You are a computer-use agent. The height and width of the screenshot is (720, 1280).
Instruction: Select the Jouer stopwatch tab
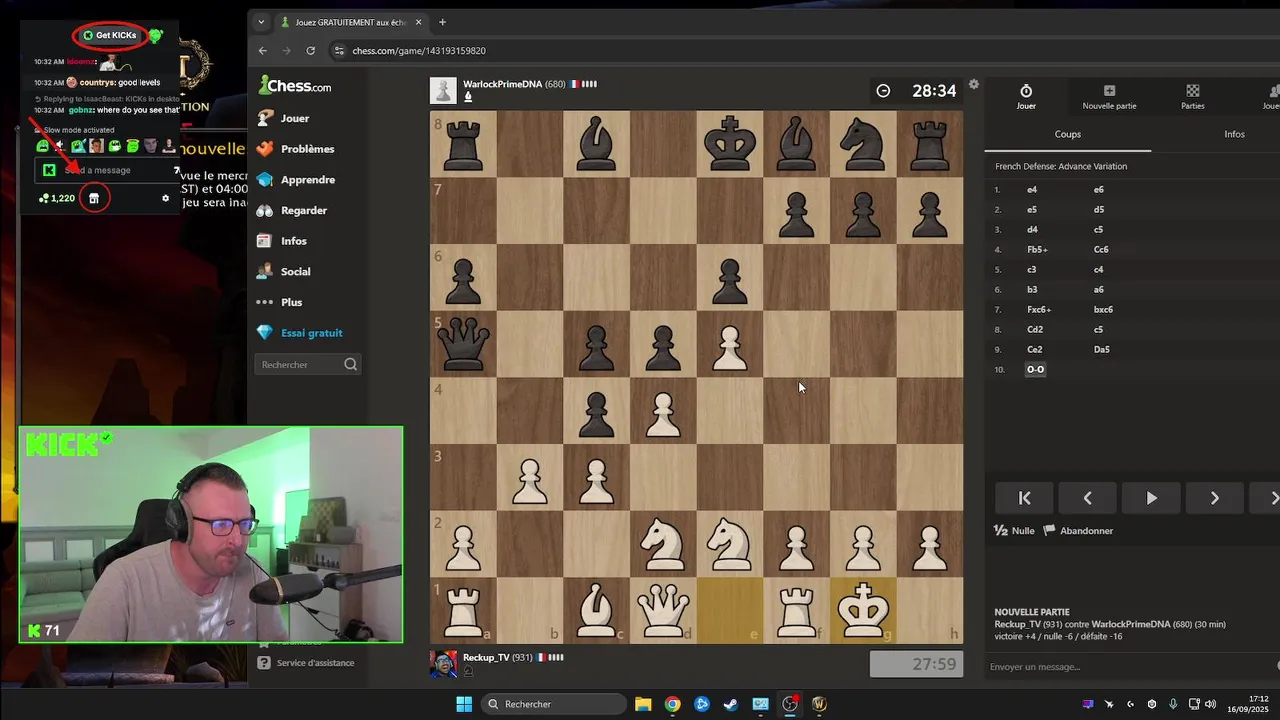tap(1026, 97)
